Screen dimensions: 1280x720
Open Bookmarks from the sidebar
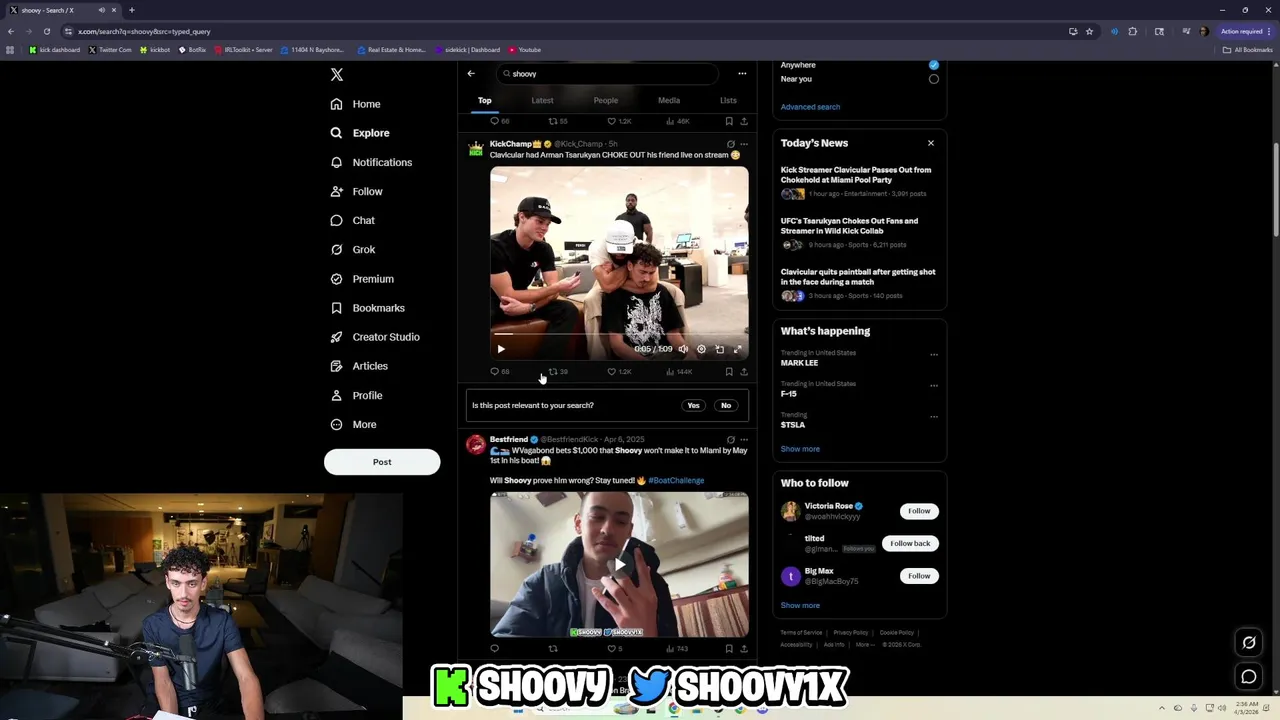click(367, 308)
